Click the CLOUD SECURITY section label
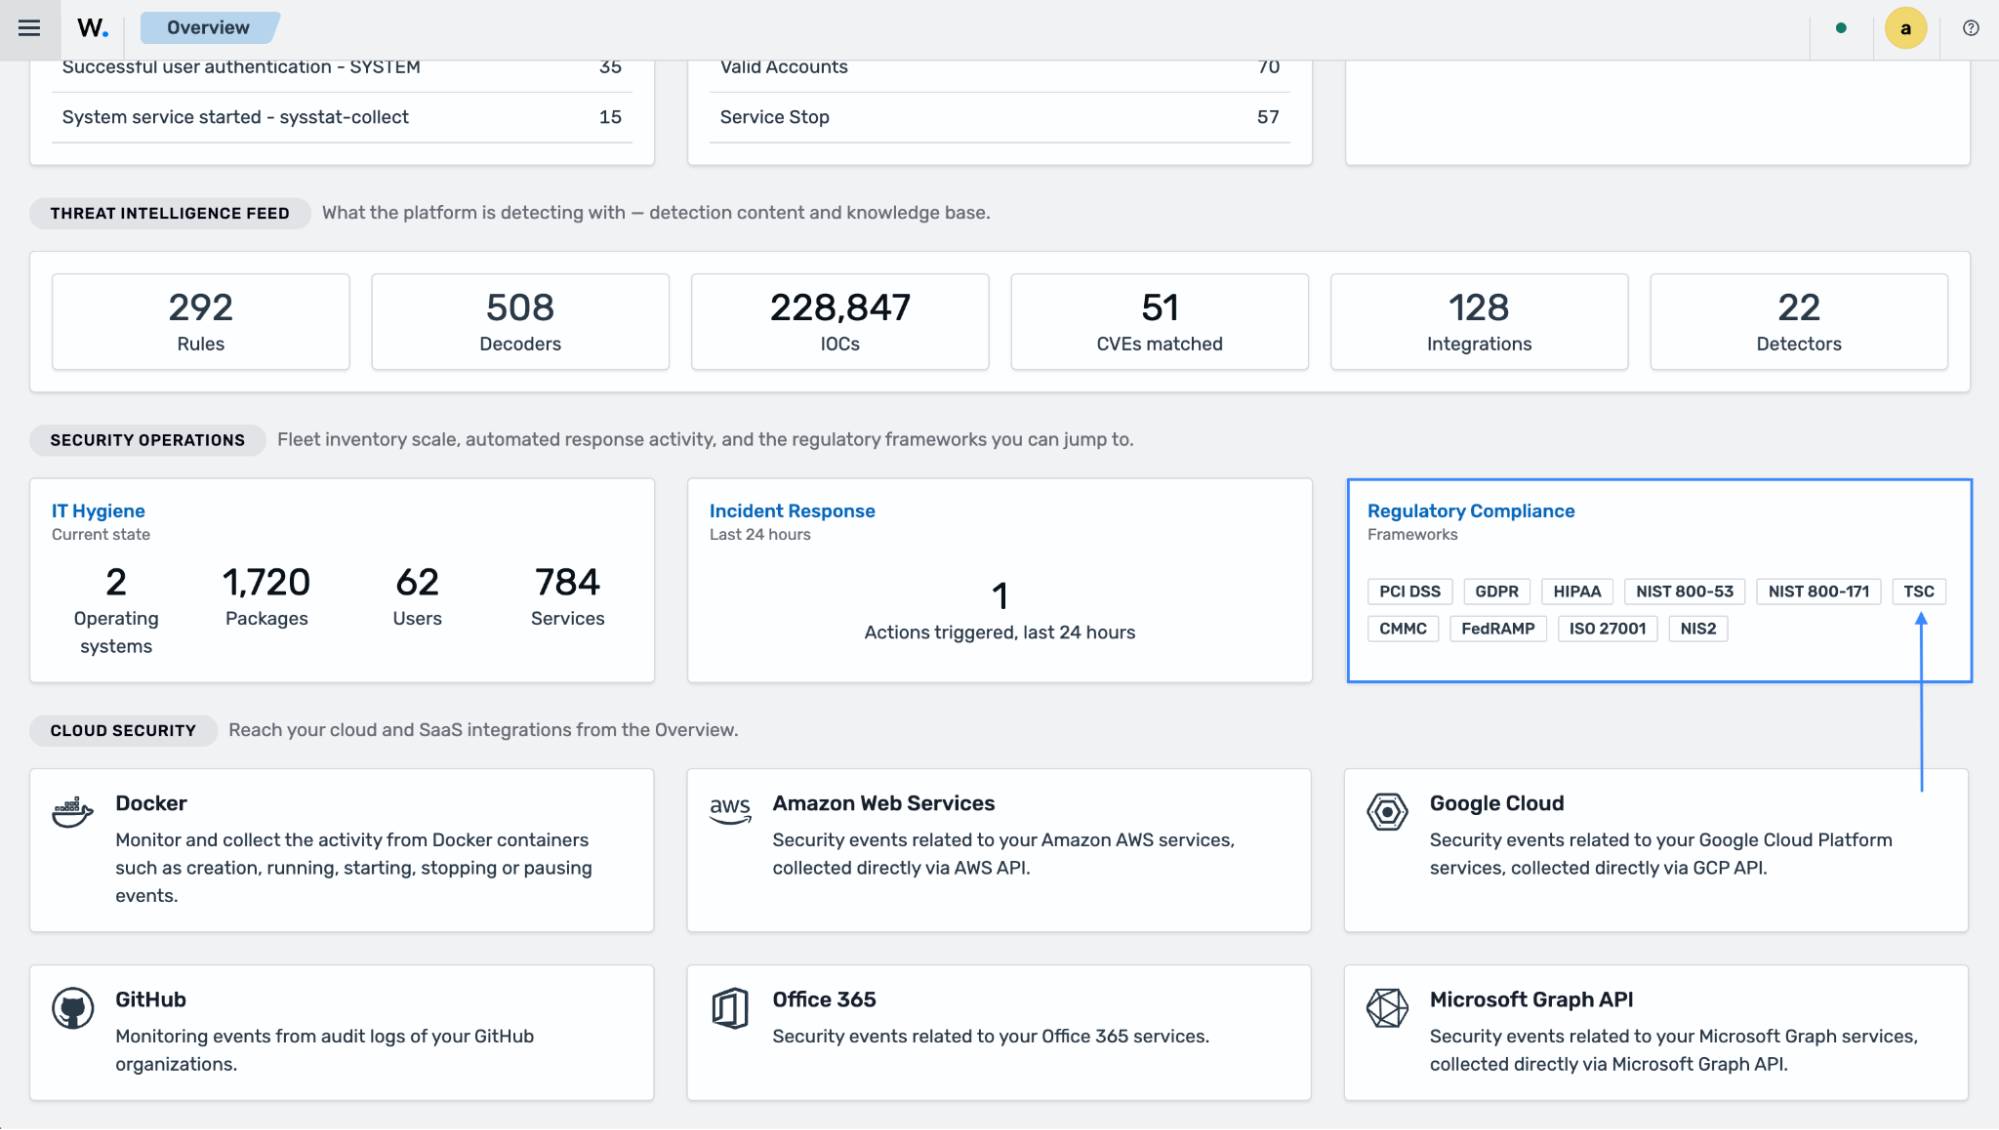Image resolution: width=1999 pixels, height=1130 pixels. tap(123, 731)
